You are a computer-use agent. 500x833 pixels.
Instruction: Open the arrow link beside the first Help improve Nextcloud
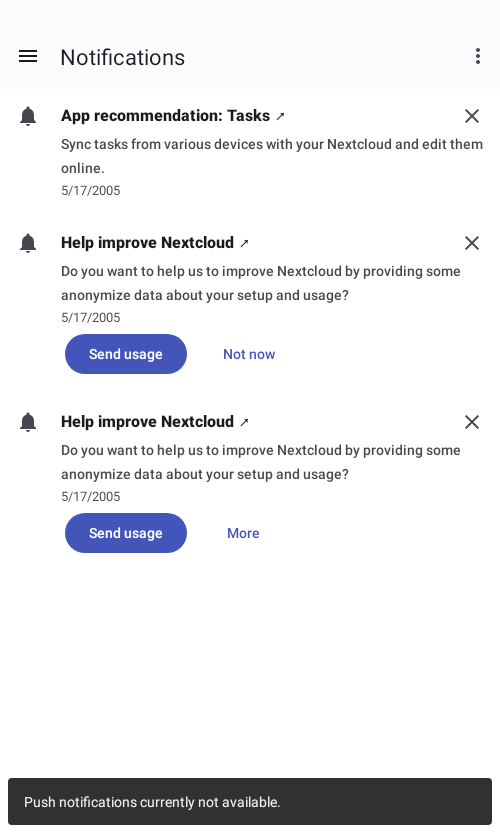(244, 243)
